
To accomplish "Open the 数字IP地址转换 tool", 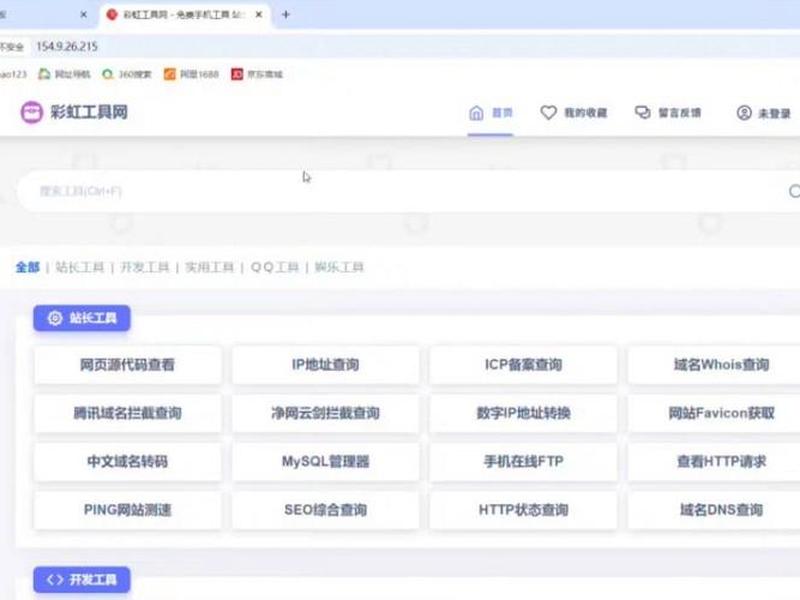I will pyautogui.click(x=523, y=413).
